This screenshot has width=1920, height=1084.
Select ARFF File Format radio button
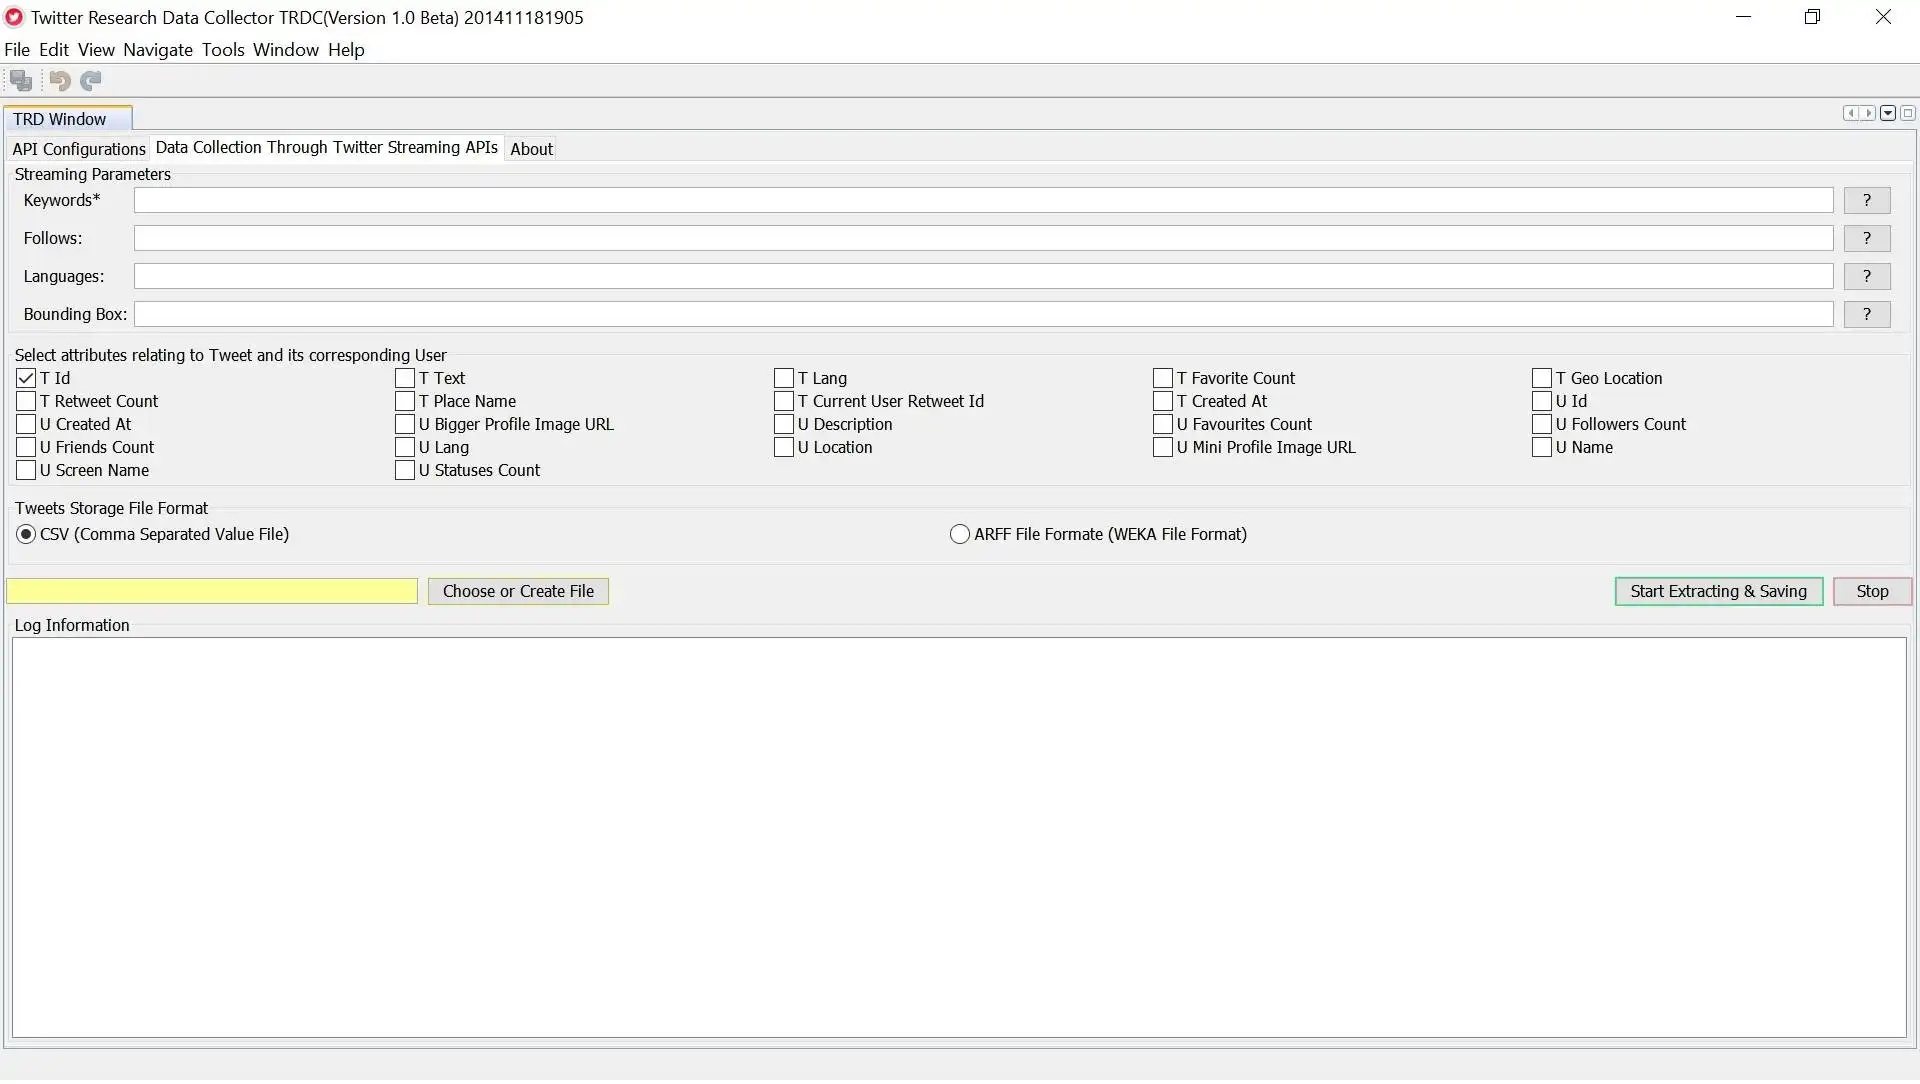(x=959, y=534)
